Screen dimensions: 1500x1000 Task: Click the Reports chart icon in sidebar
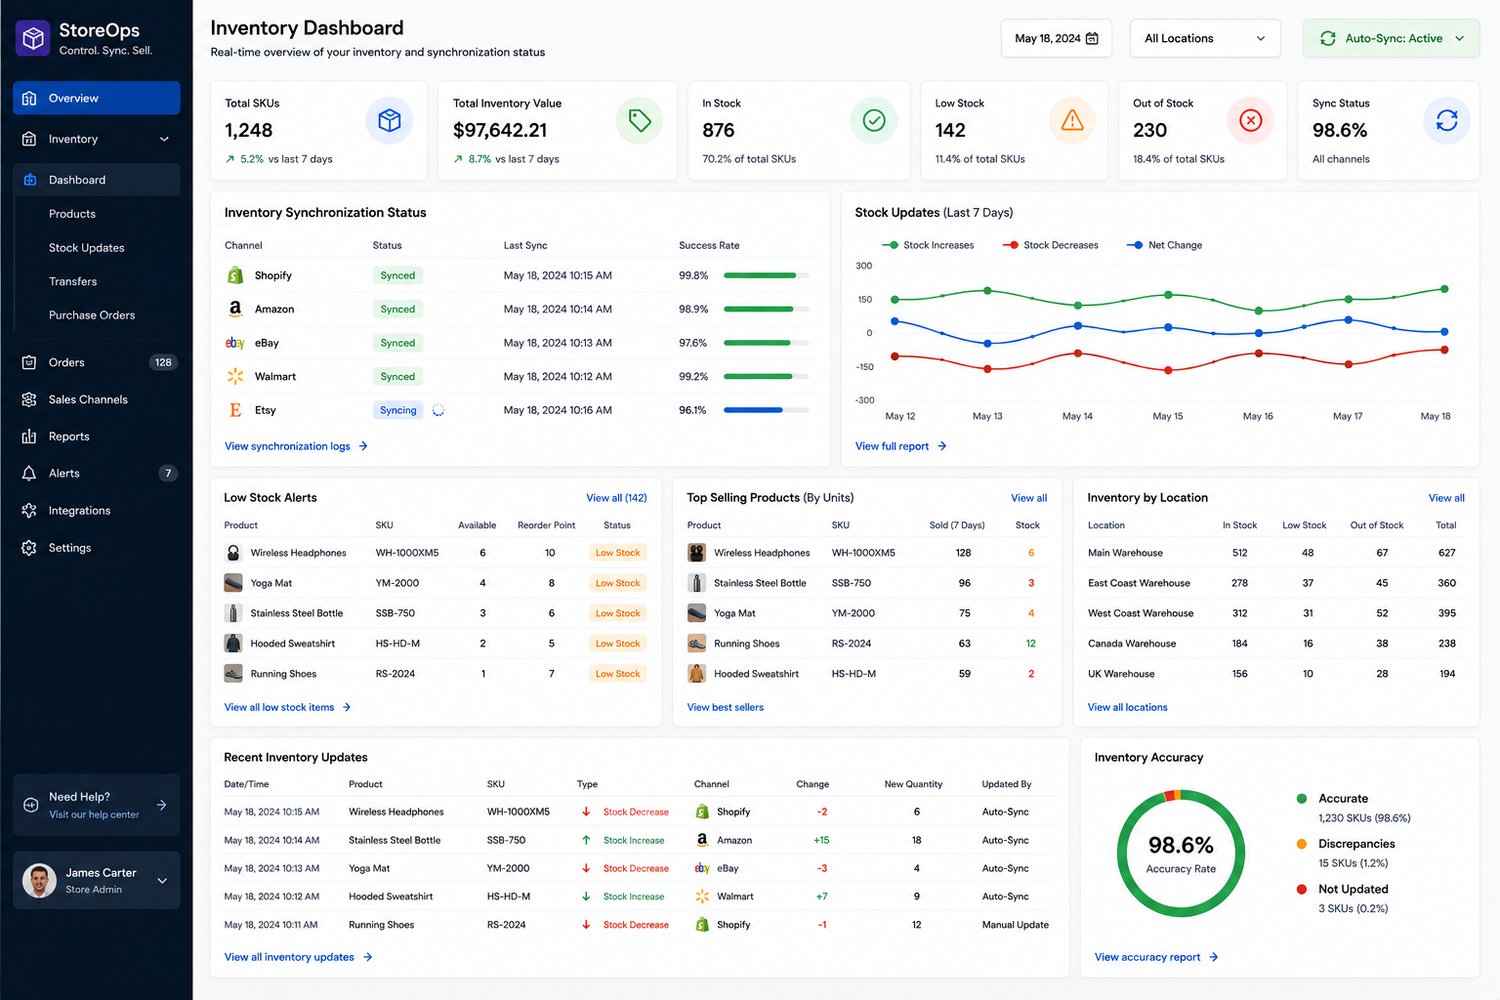[x=29, y=436]
